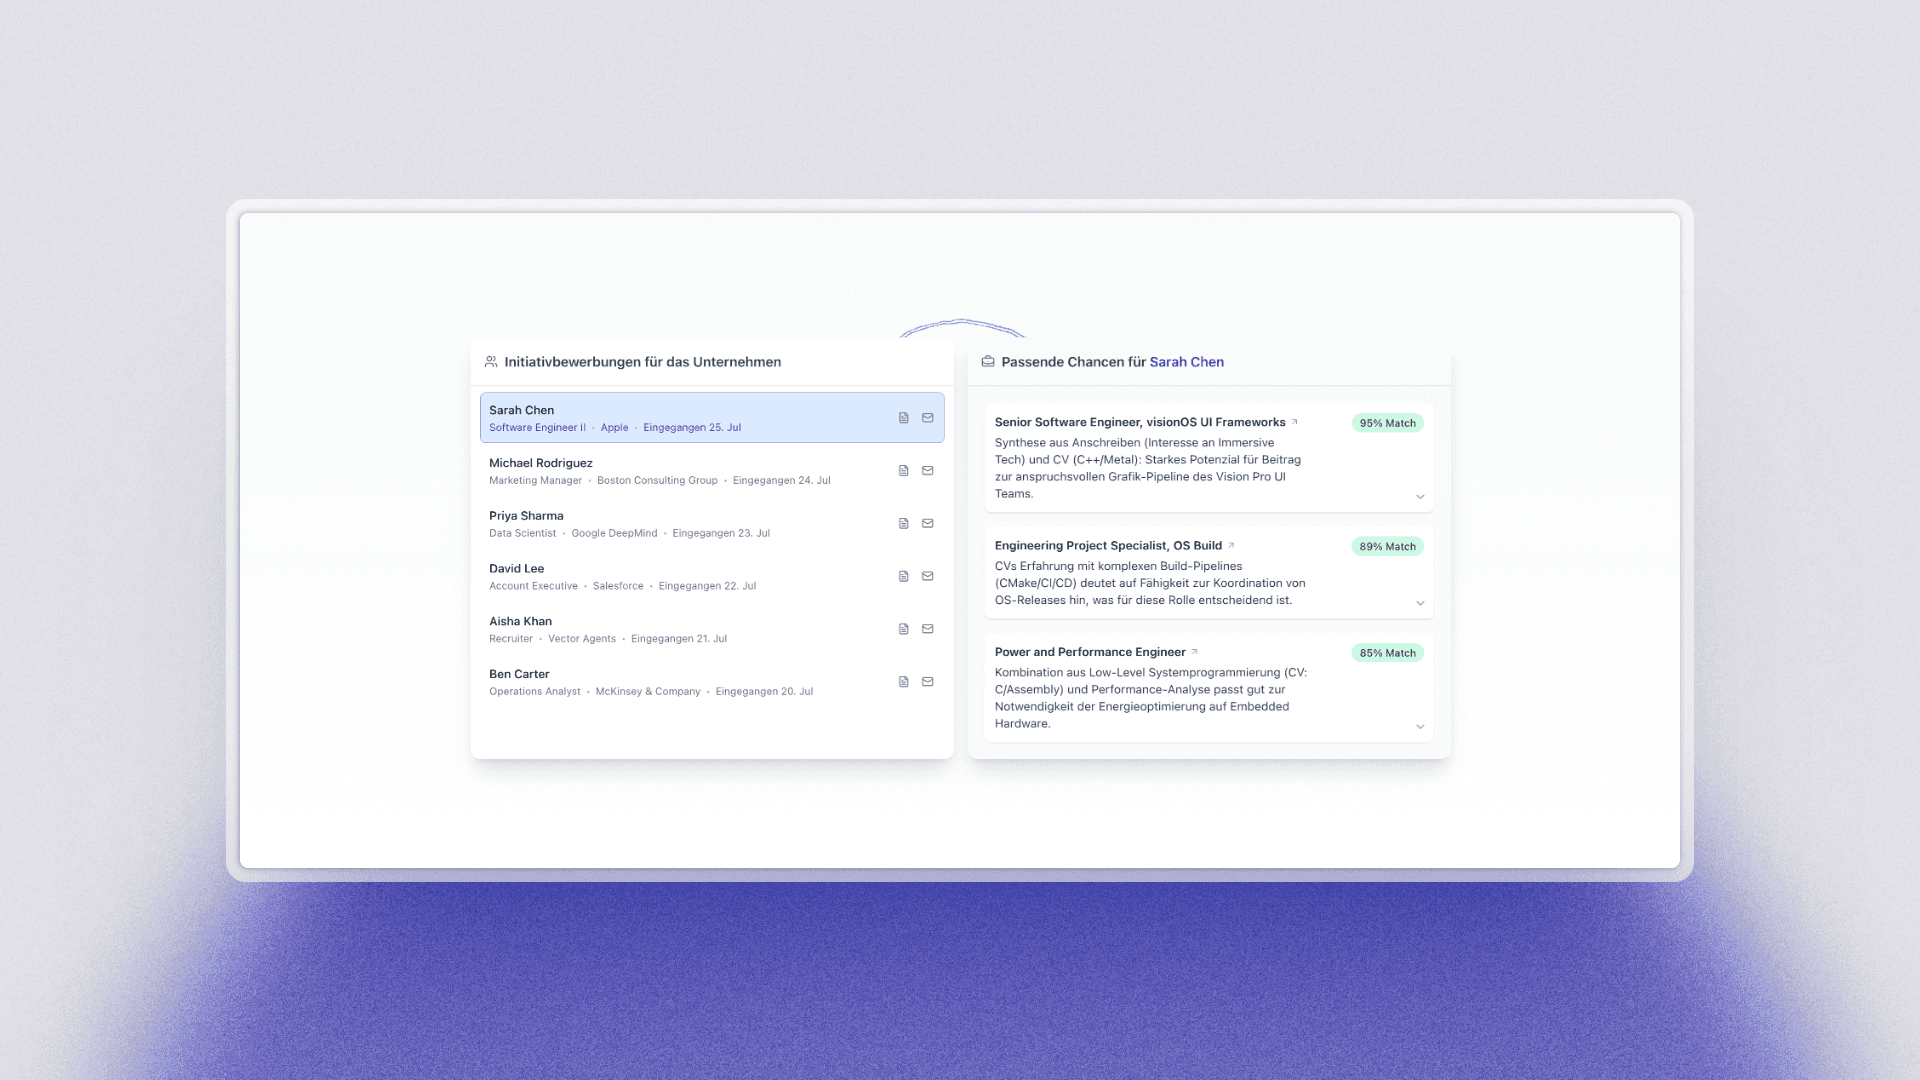This screenshot has width=1920, height=1080.
Task: Click the email icon for Sarah Chen
Action: click(x=927, y=418)
